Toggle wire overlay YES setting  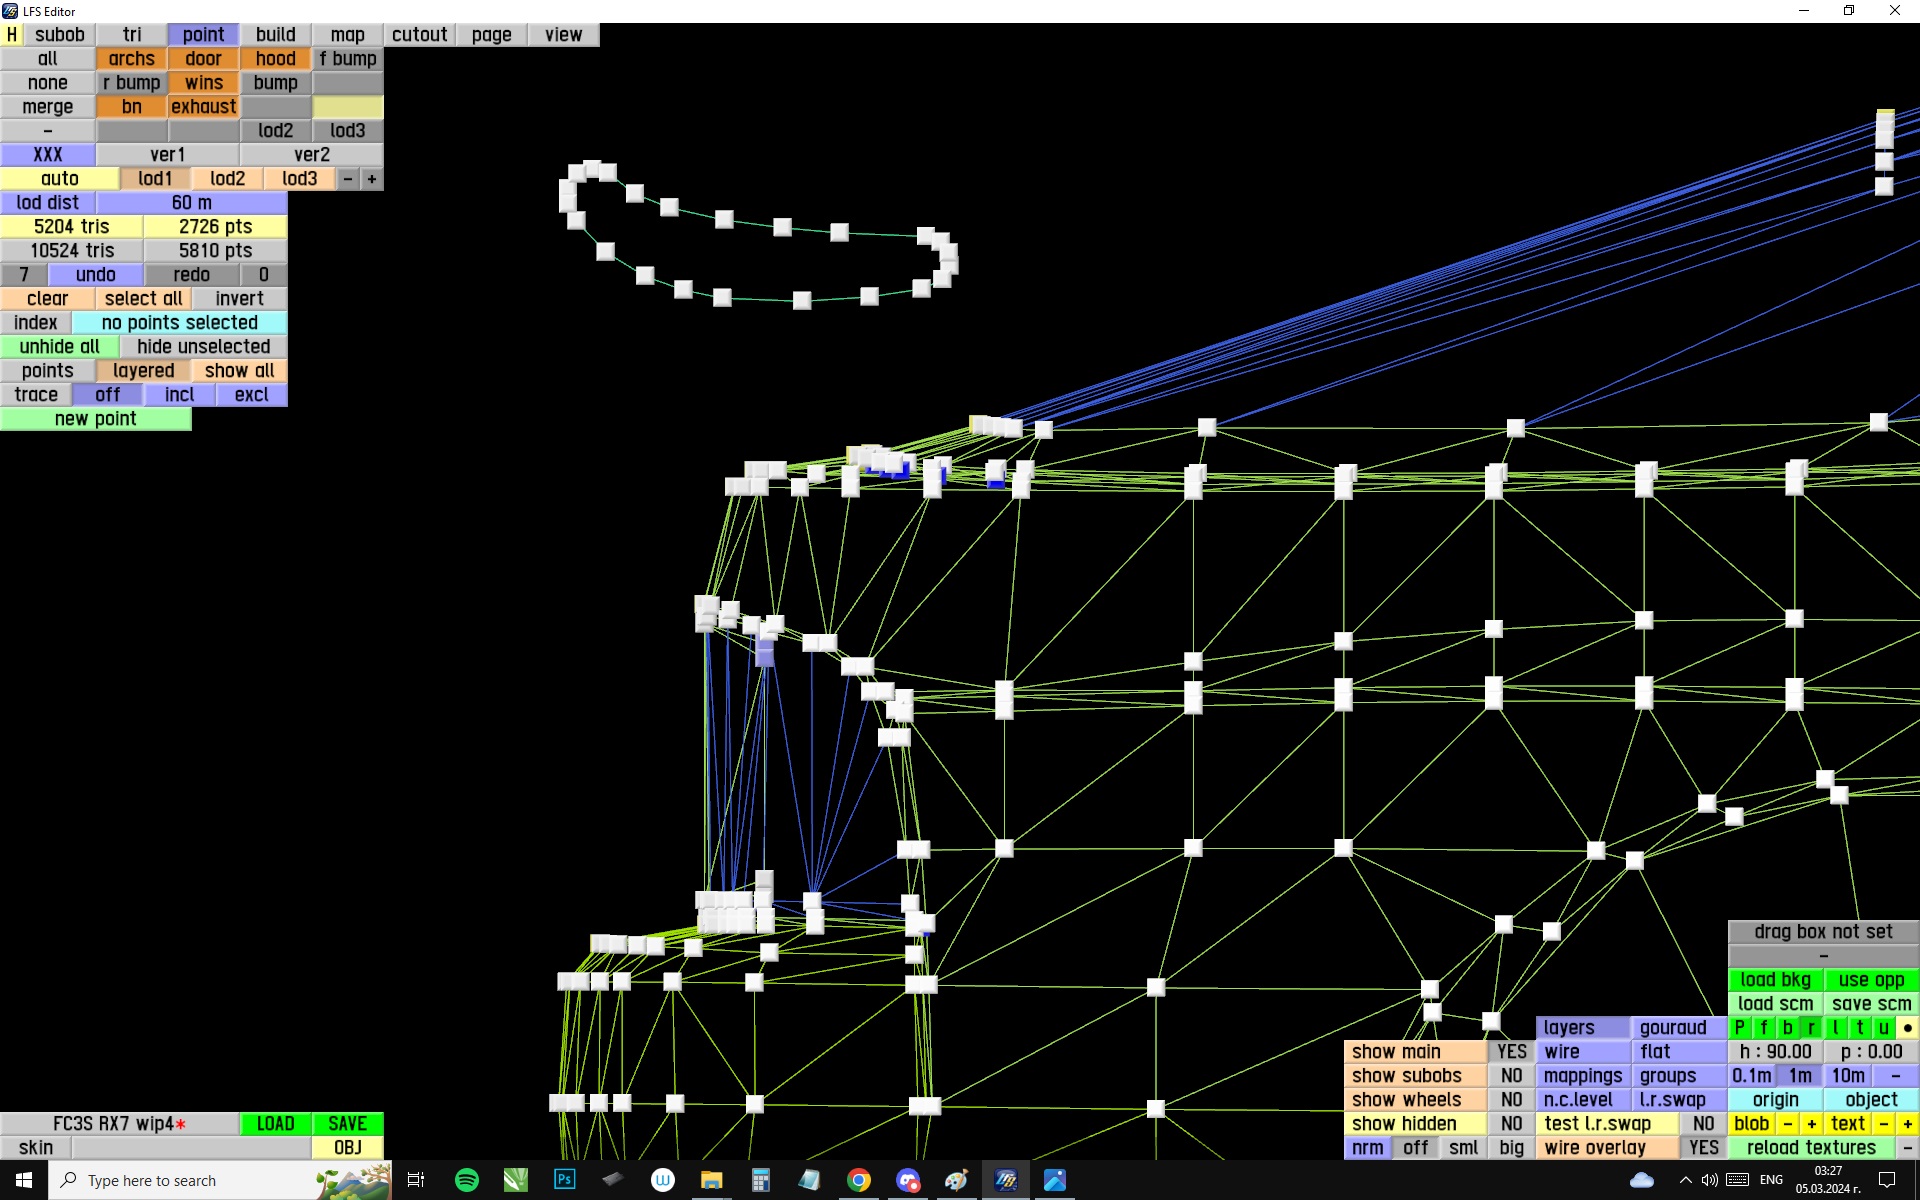1703,1147
